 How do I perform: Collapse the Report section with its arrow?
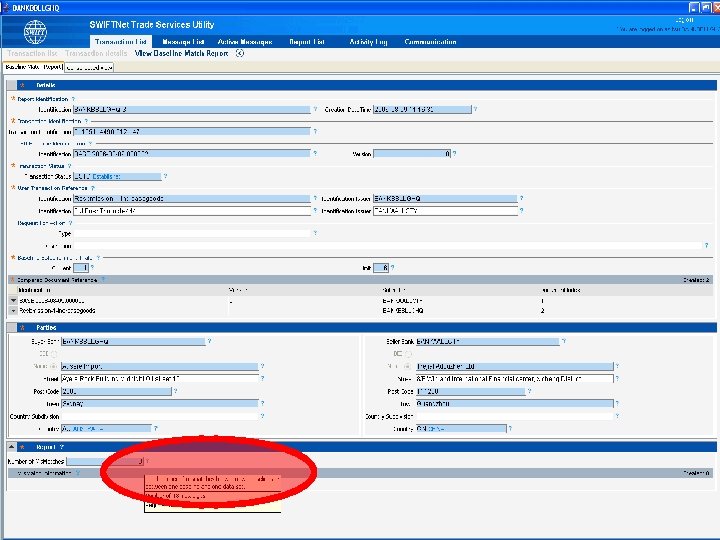click(11, 447)
